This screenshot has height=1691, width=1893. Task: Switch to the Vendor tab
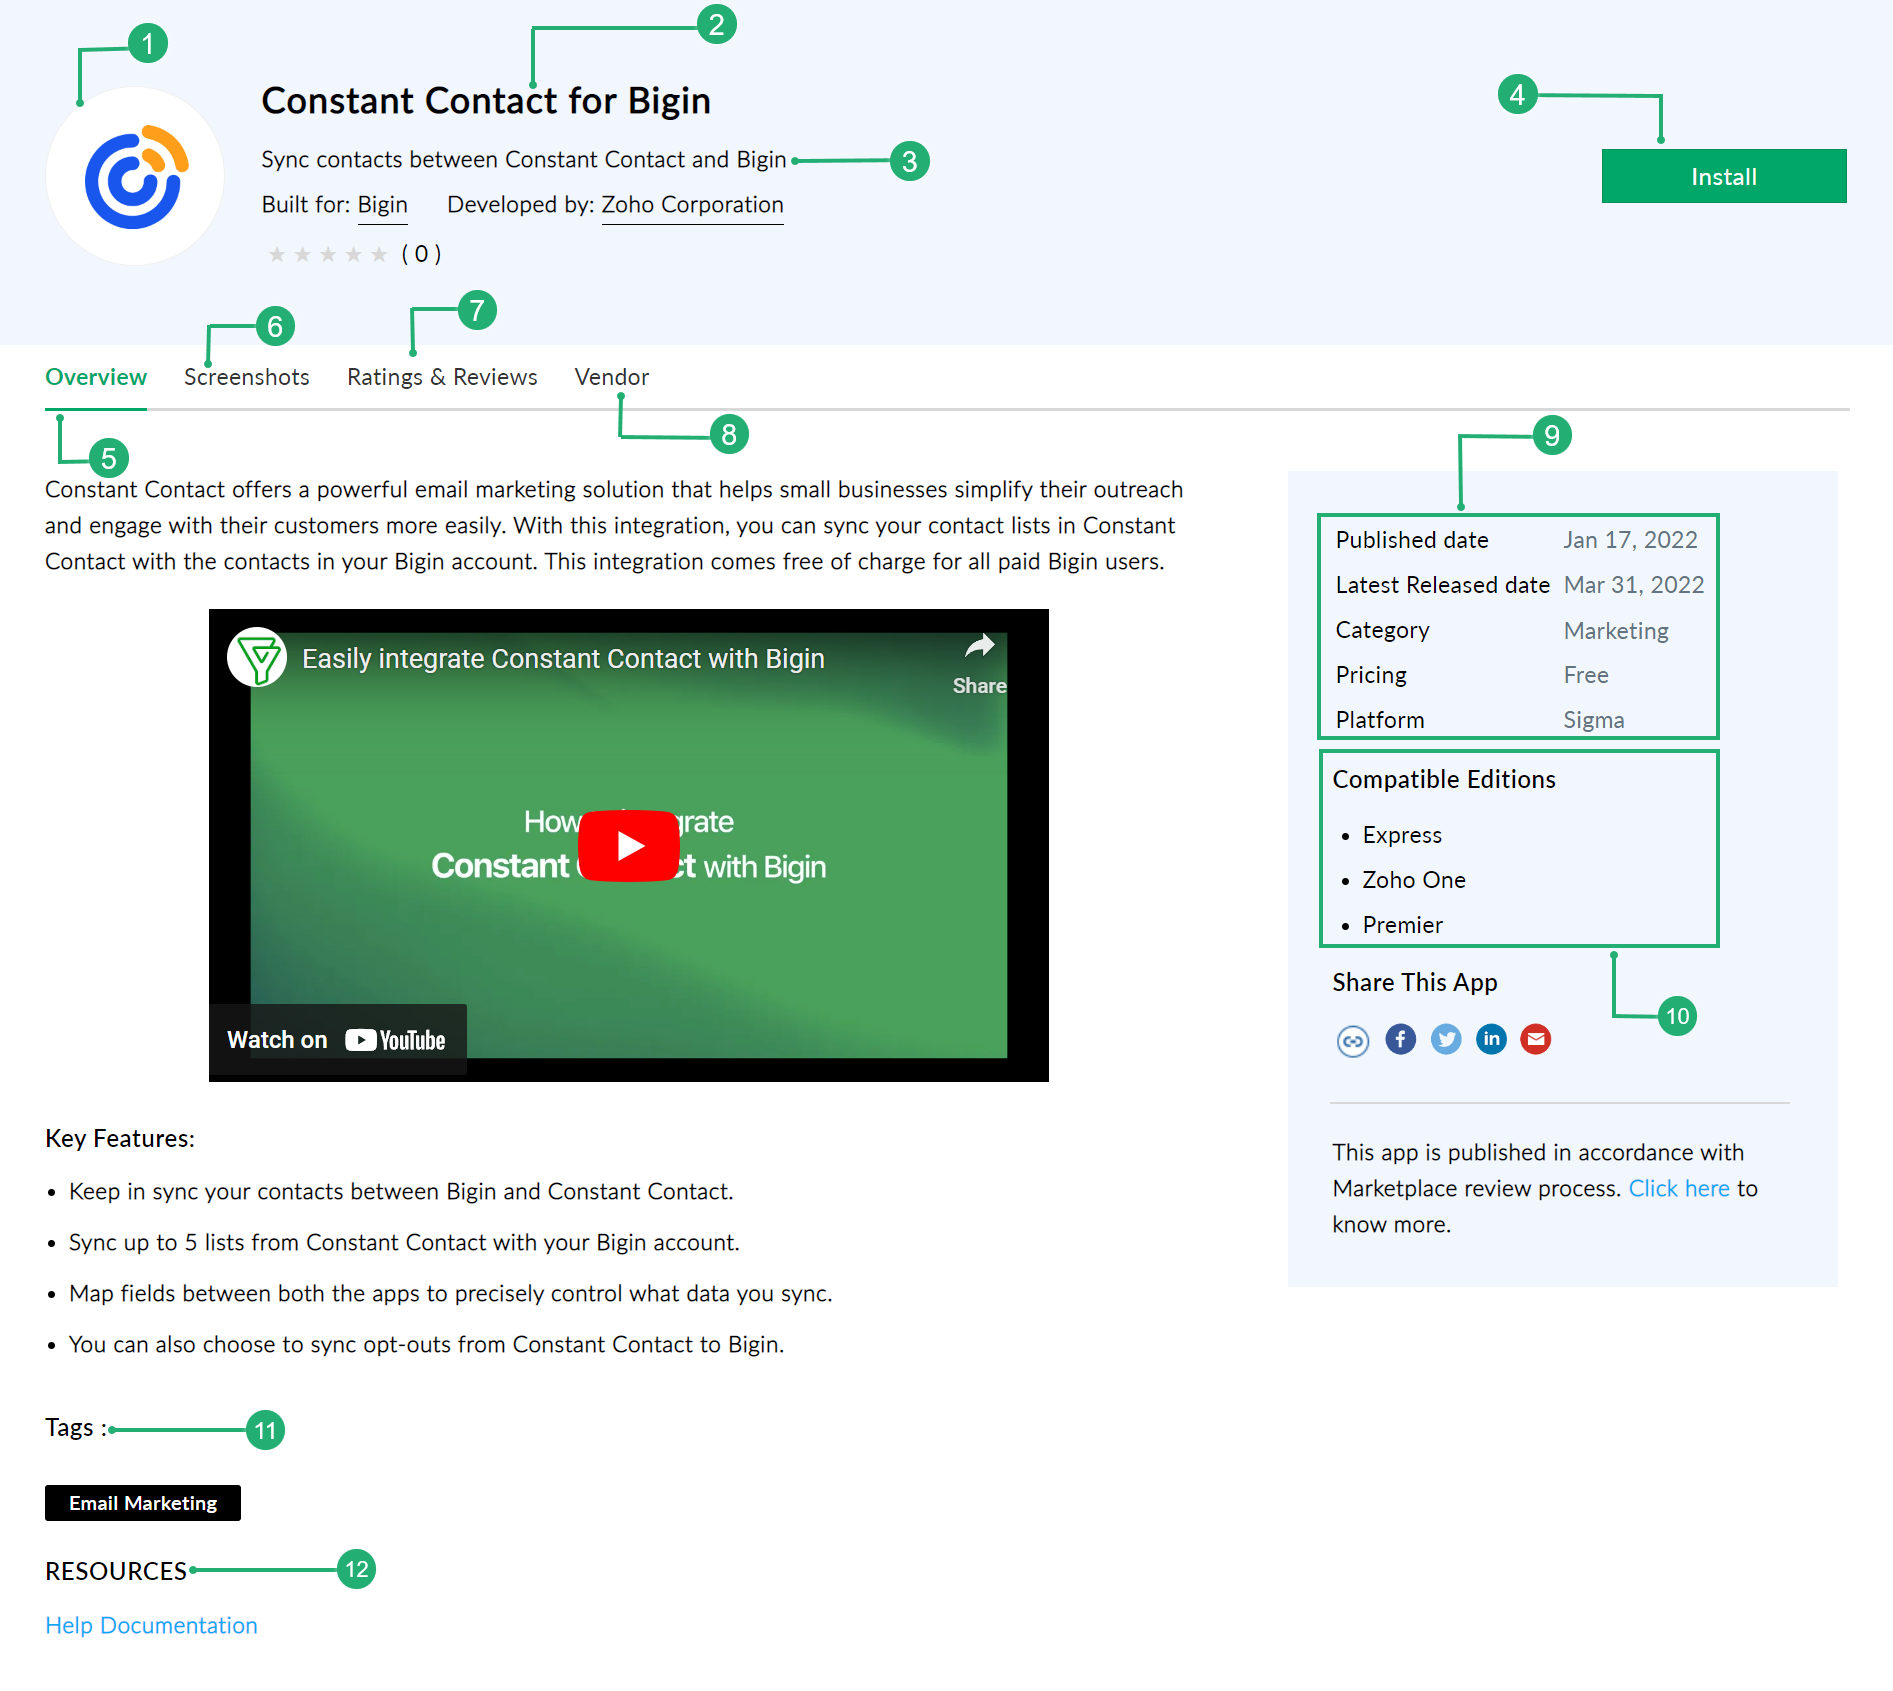click(x=612, y=378)
